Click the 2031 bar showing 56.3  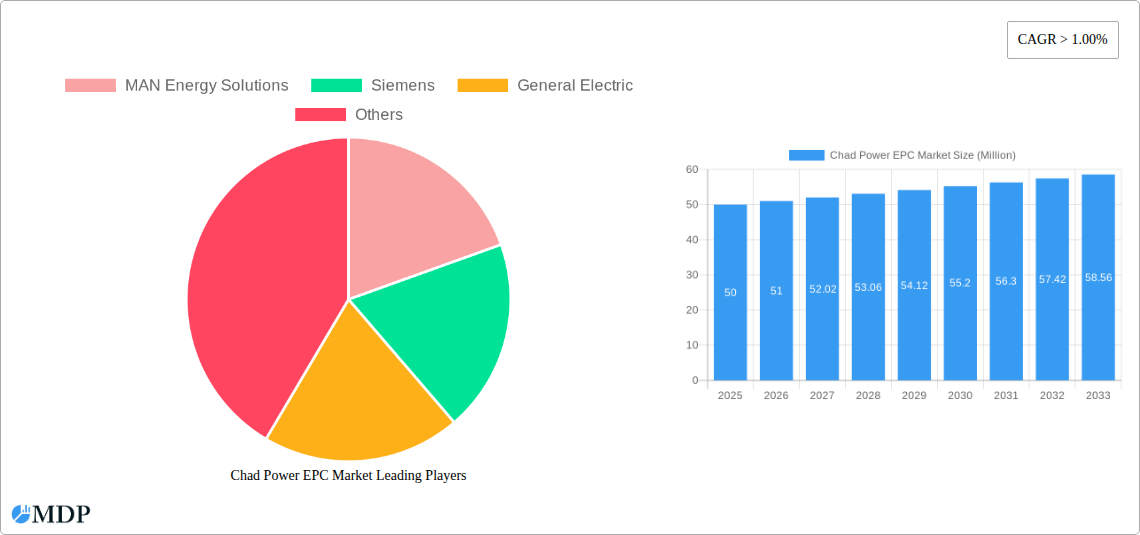(x=1006, y=281)
